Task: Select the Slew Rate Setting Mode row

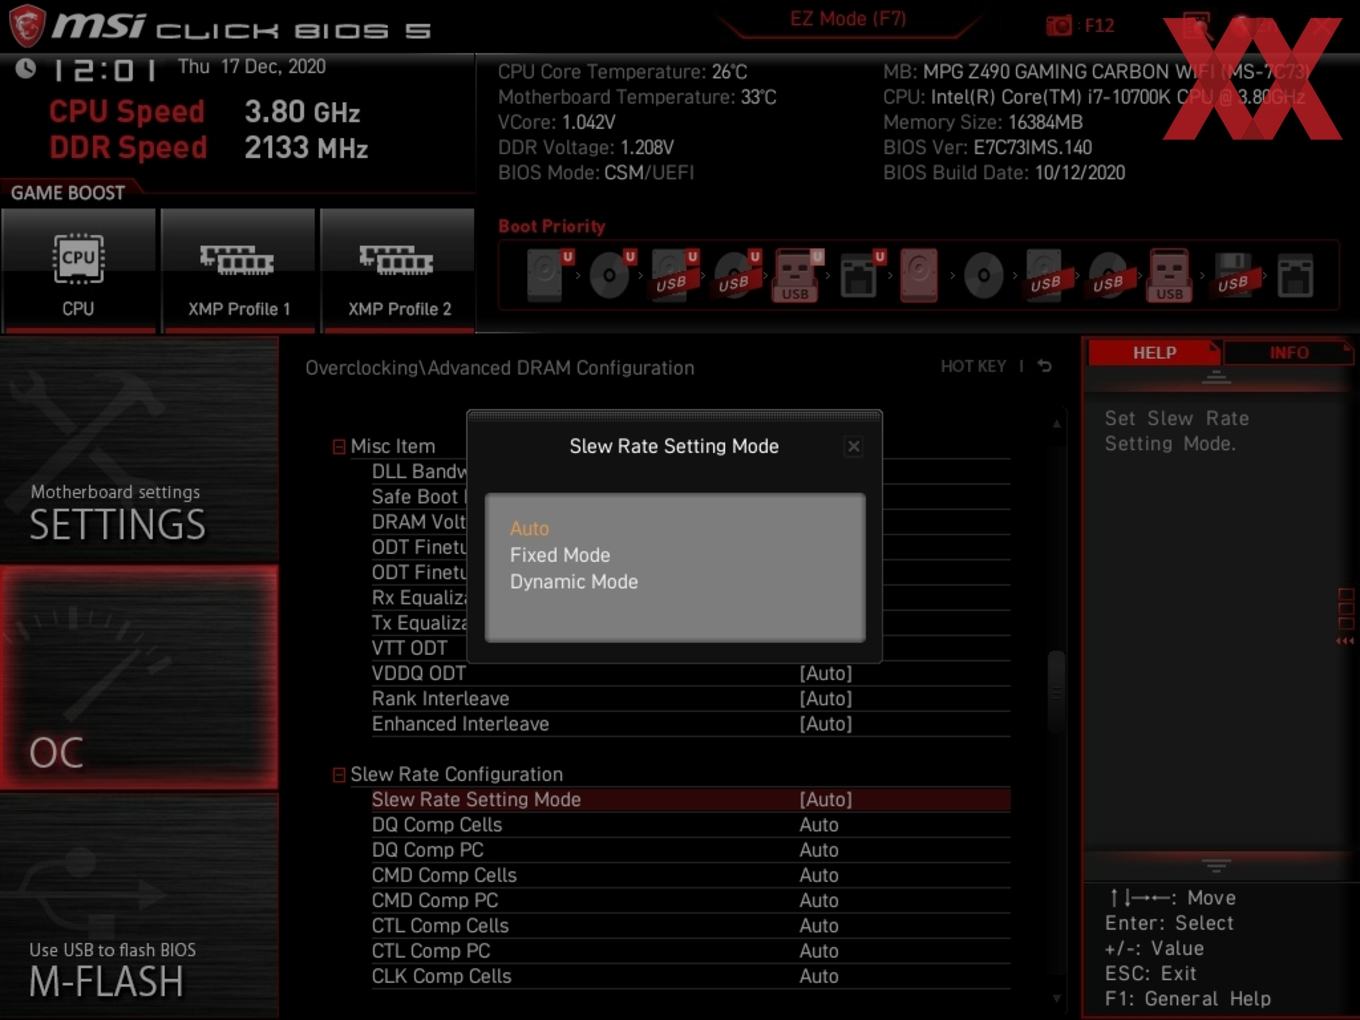Action: 690,800
